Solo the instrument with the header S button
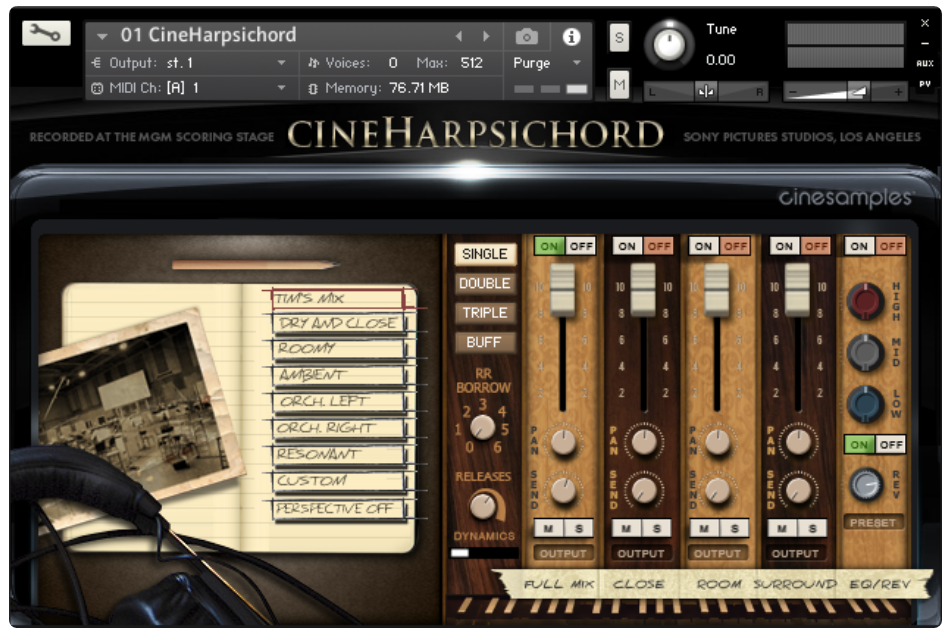949x635 pixels. click(x=619, y=38)
